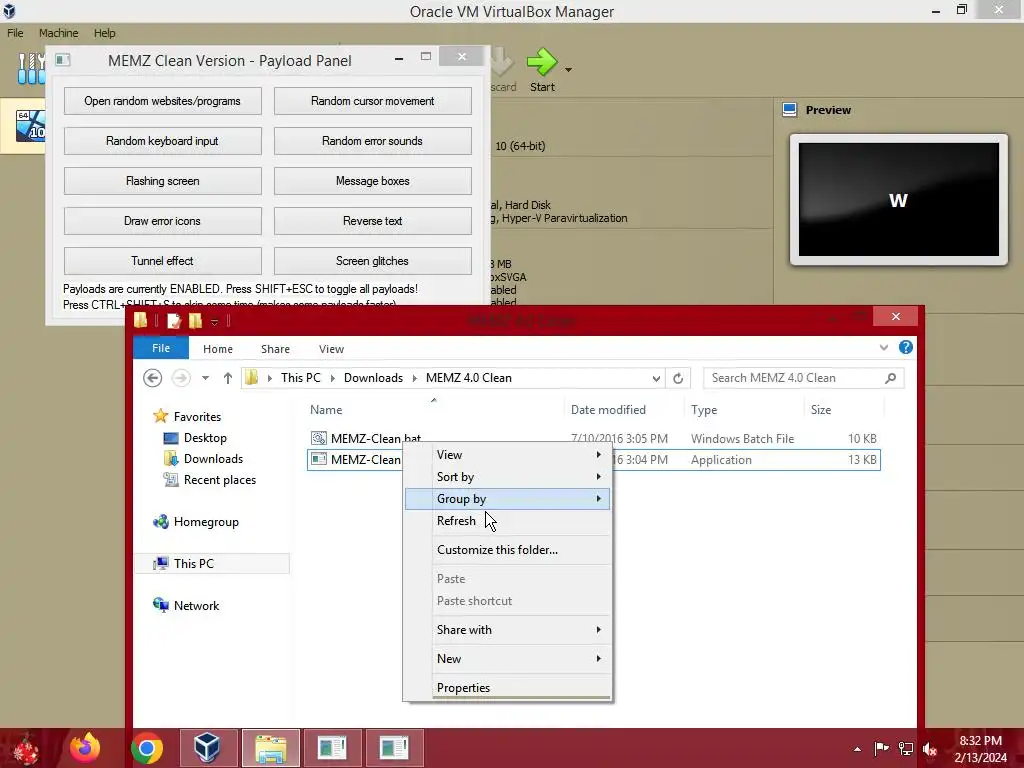Choose Refresh from the context menu
Screen dimensions: 1024x768
coord(507,520)
